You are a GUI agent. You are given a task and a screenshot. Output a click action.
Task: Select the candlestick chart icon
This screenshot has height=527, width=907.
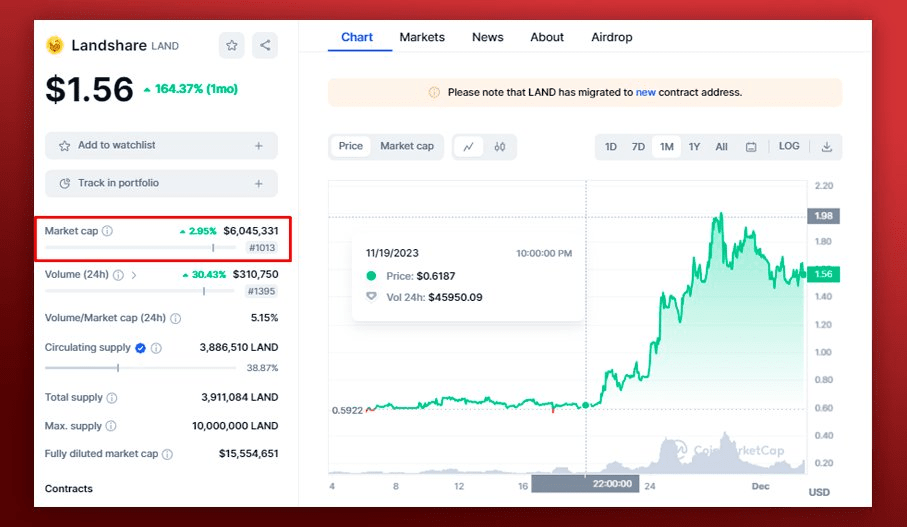pos(500,147)
